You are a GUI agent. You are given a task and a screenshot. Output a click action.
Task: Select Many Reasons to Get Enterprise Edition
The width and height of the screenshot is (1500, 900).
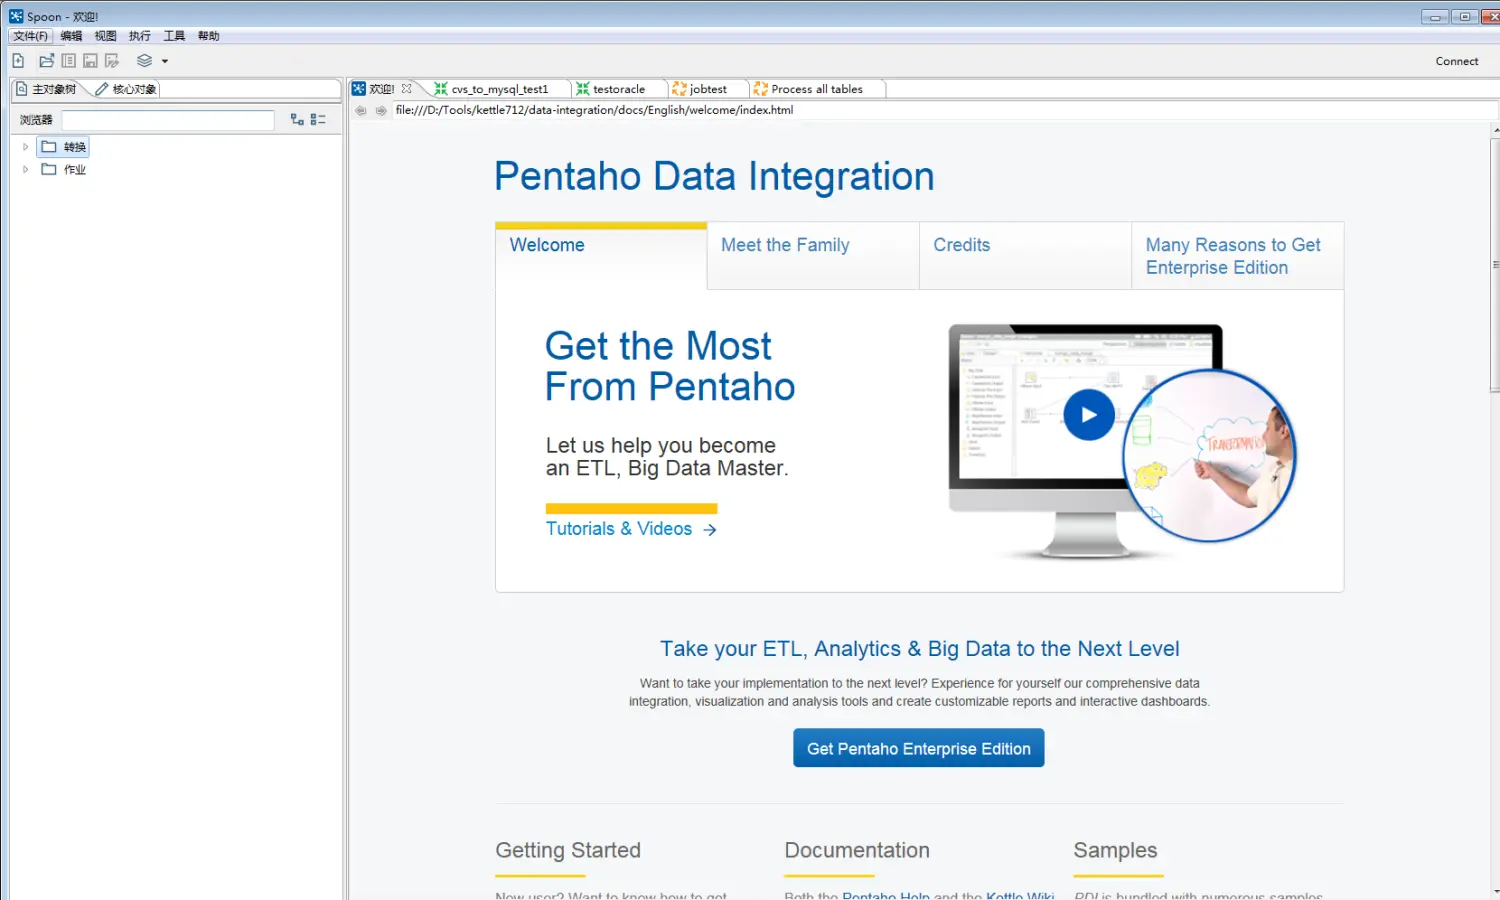click(1237, 256)
